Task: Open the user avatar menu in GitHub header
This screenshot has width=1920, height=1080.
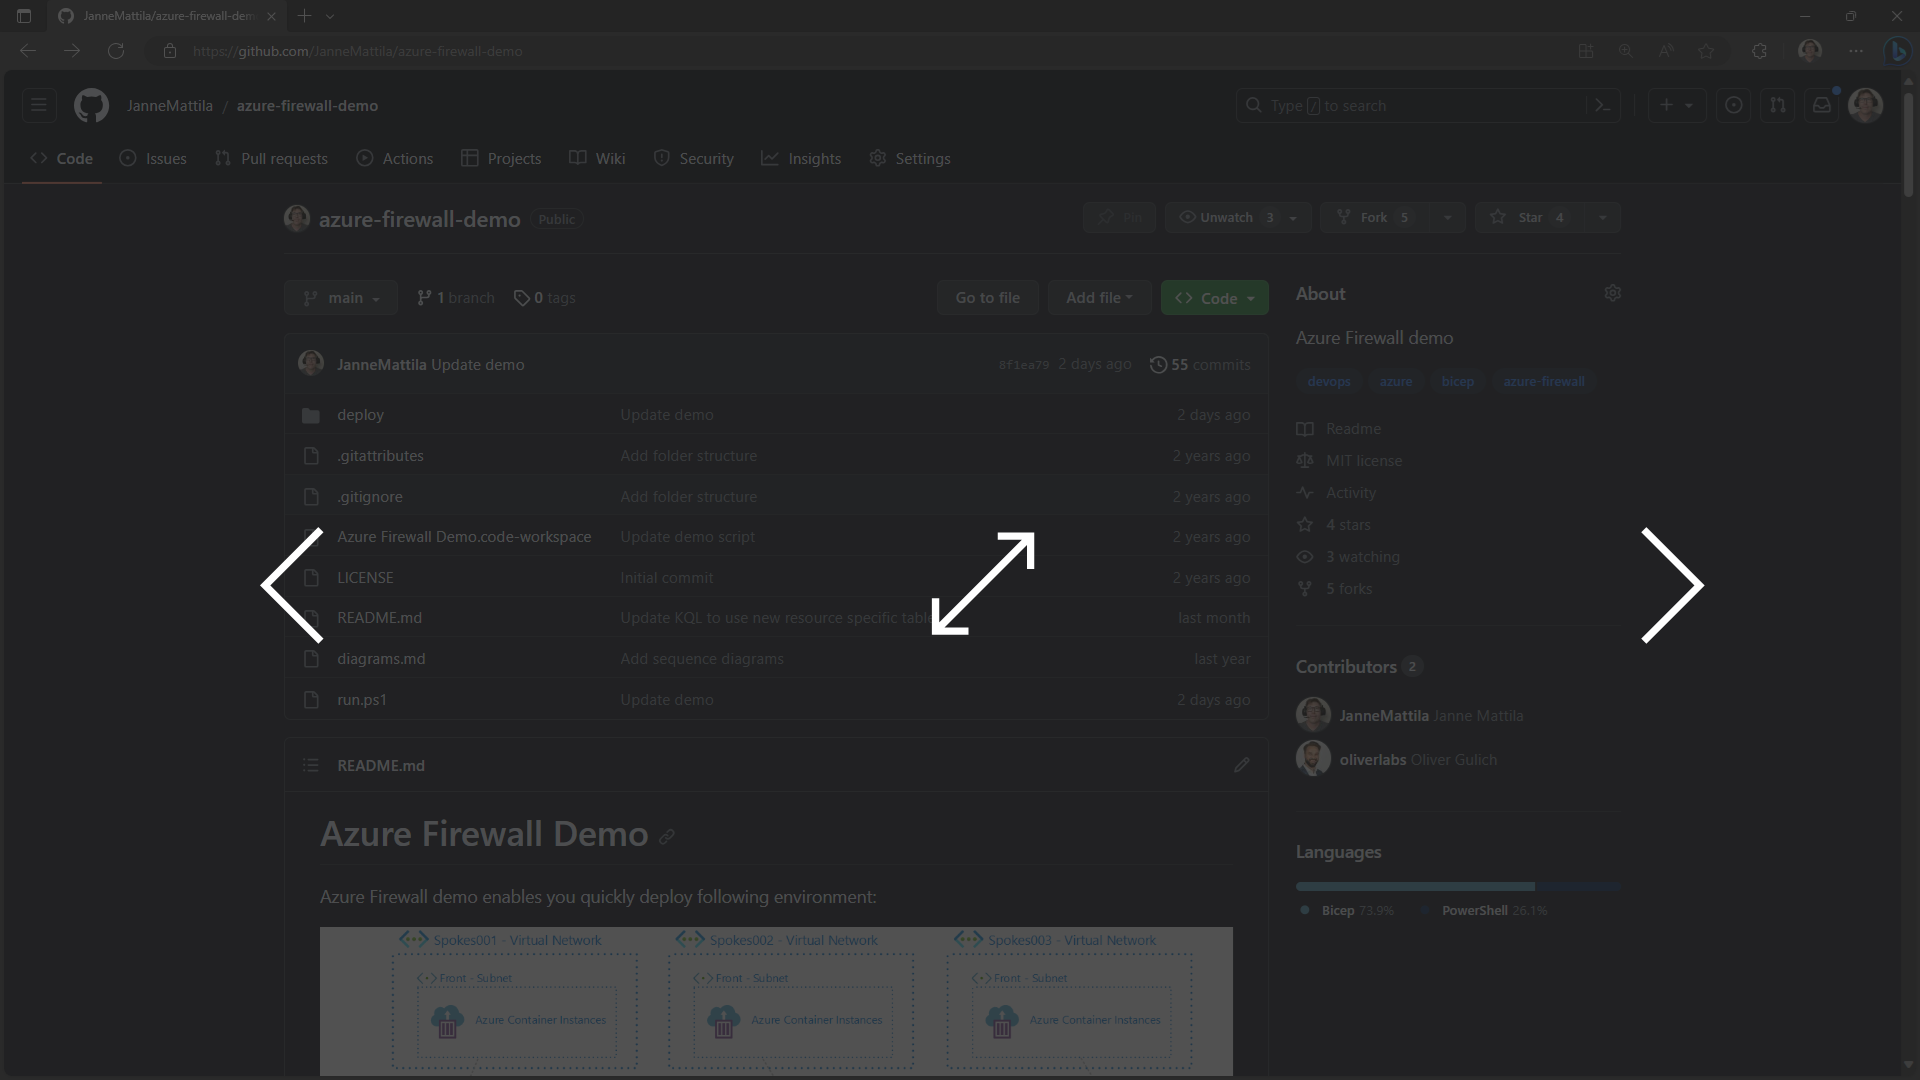Action: (x=1865, y=105)
